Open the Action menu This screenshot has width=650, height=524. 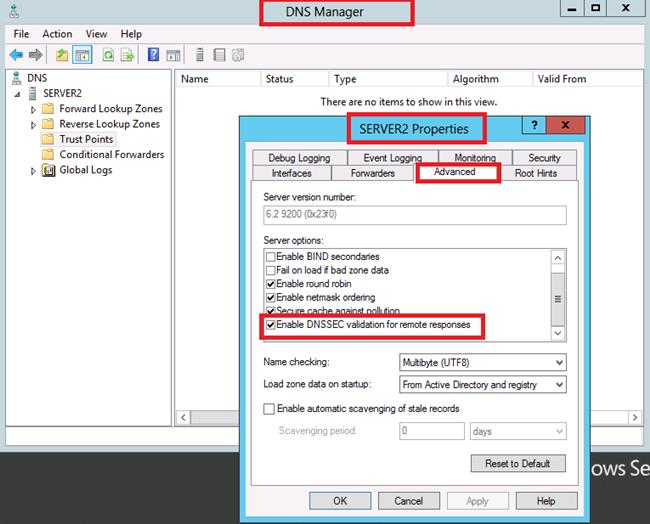click(x=57, y=34)
